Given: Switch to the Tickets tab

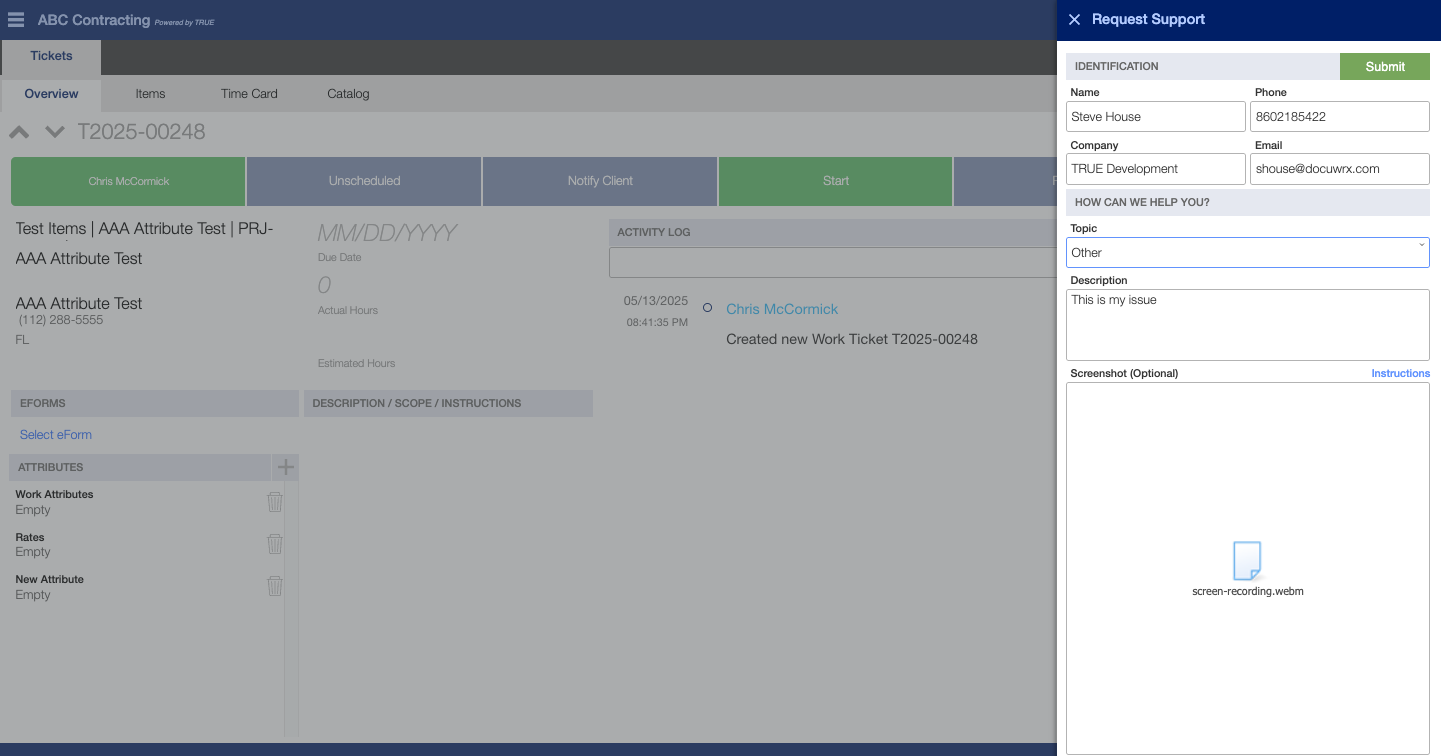Looking at the screenshot, I should pyautogui.click(x=51, y=56).
